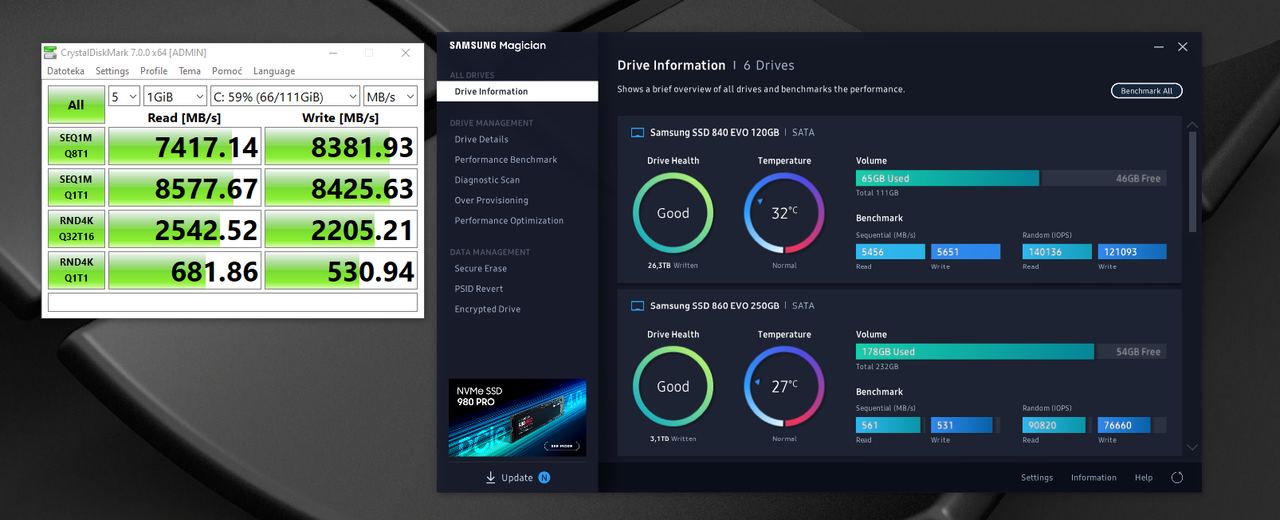Click the 8381.93 write result
Image resolution: width=1280 pixels, height=520 pixels.
(x=341, y=146)
